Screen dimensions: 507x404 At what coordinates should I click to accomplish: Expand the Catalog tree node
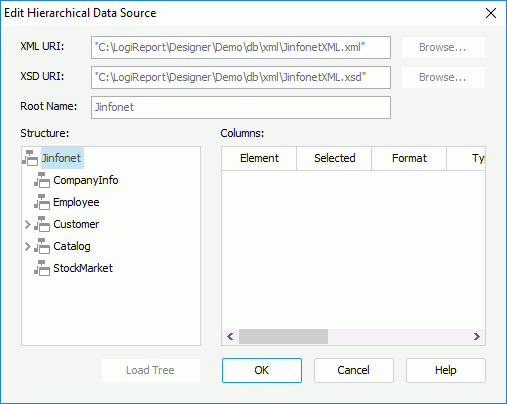[x=28, y=247]
